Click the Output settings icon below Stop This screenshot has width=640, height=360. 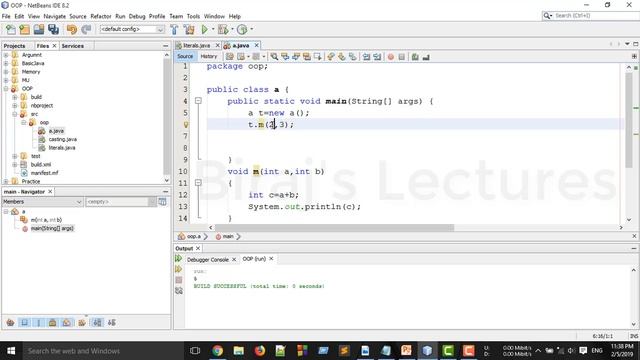[x=179, y=291]
